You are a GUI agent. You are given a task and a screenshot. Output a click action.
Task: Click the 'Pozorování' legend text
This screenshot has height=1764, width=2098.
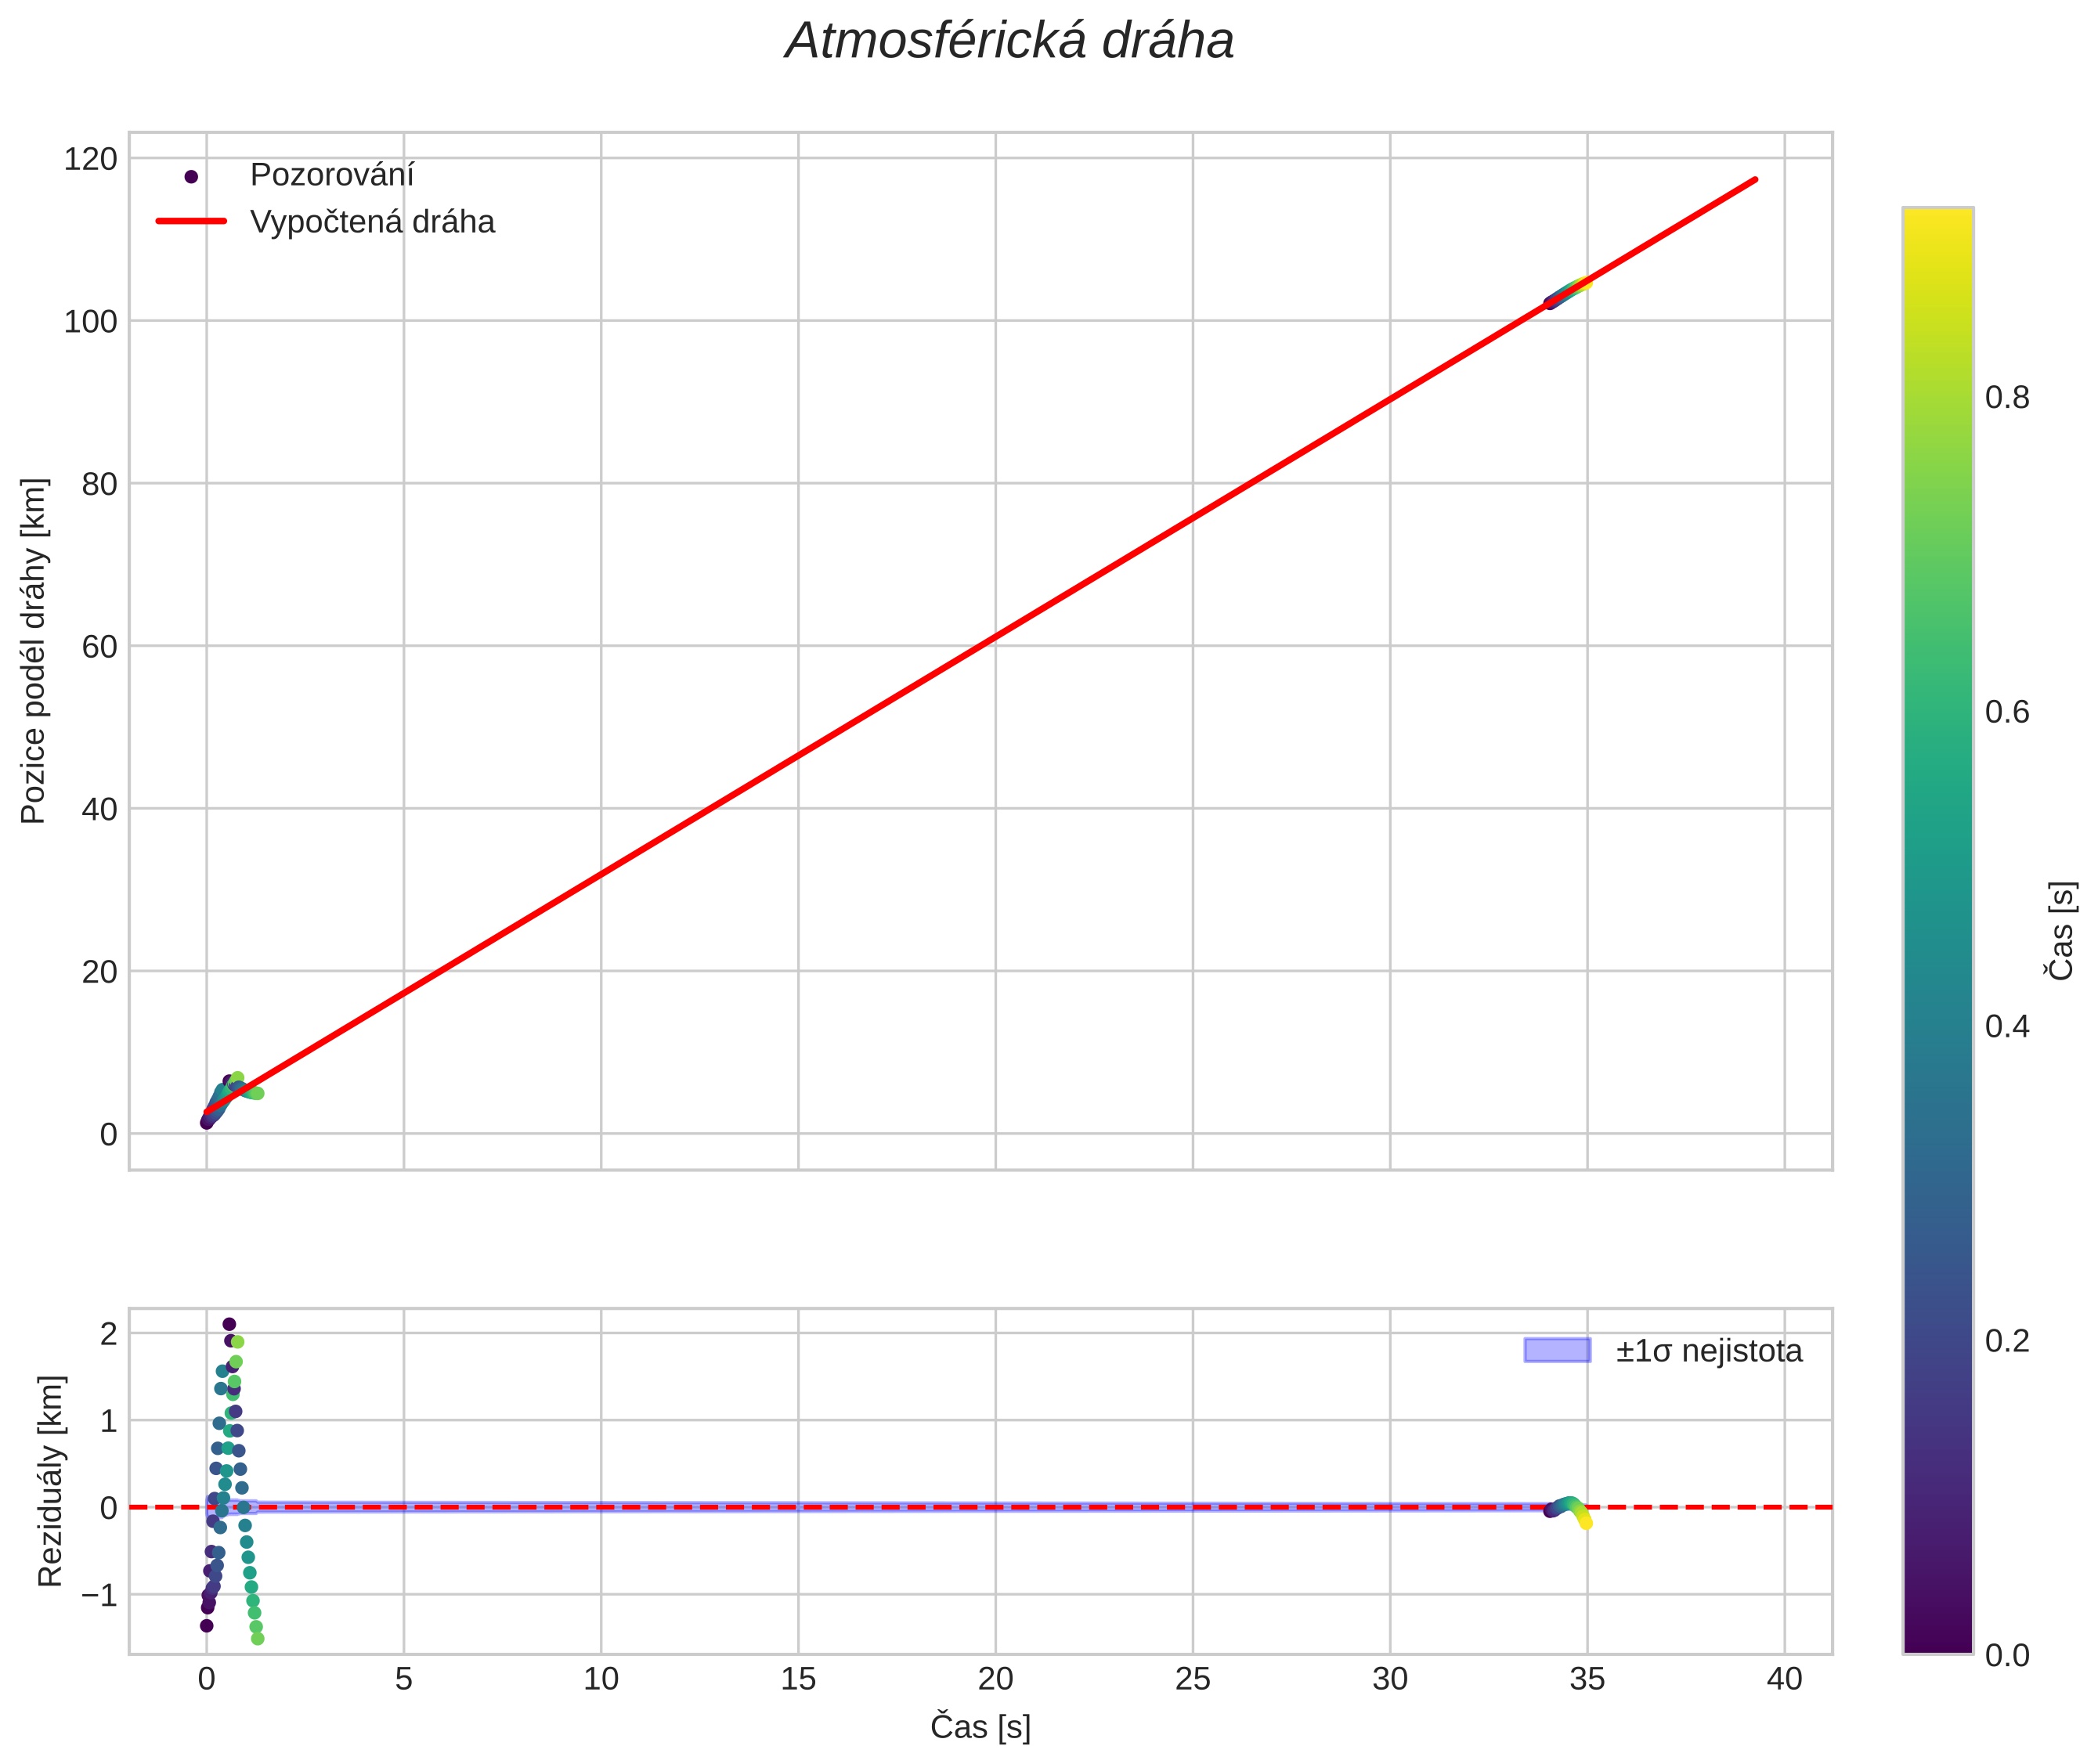(331, 175)
